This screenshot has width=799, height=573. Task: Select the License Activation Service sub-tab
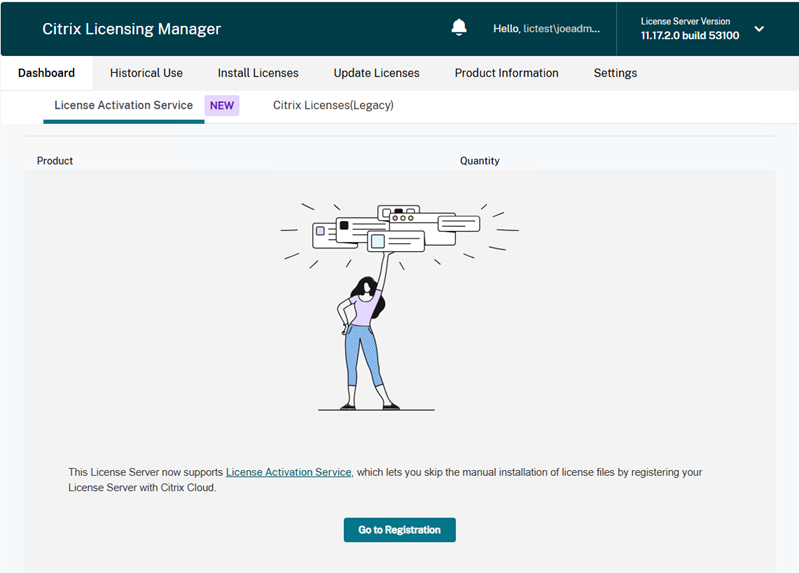point(123,105)
